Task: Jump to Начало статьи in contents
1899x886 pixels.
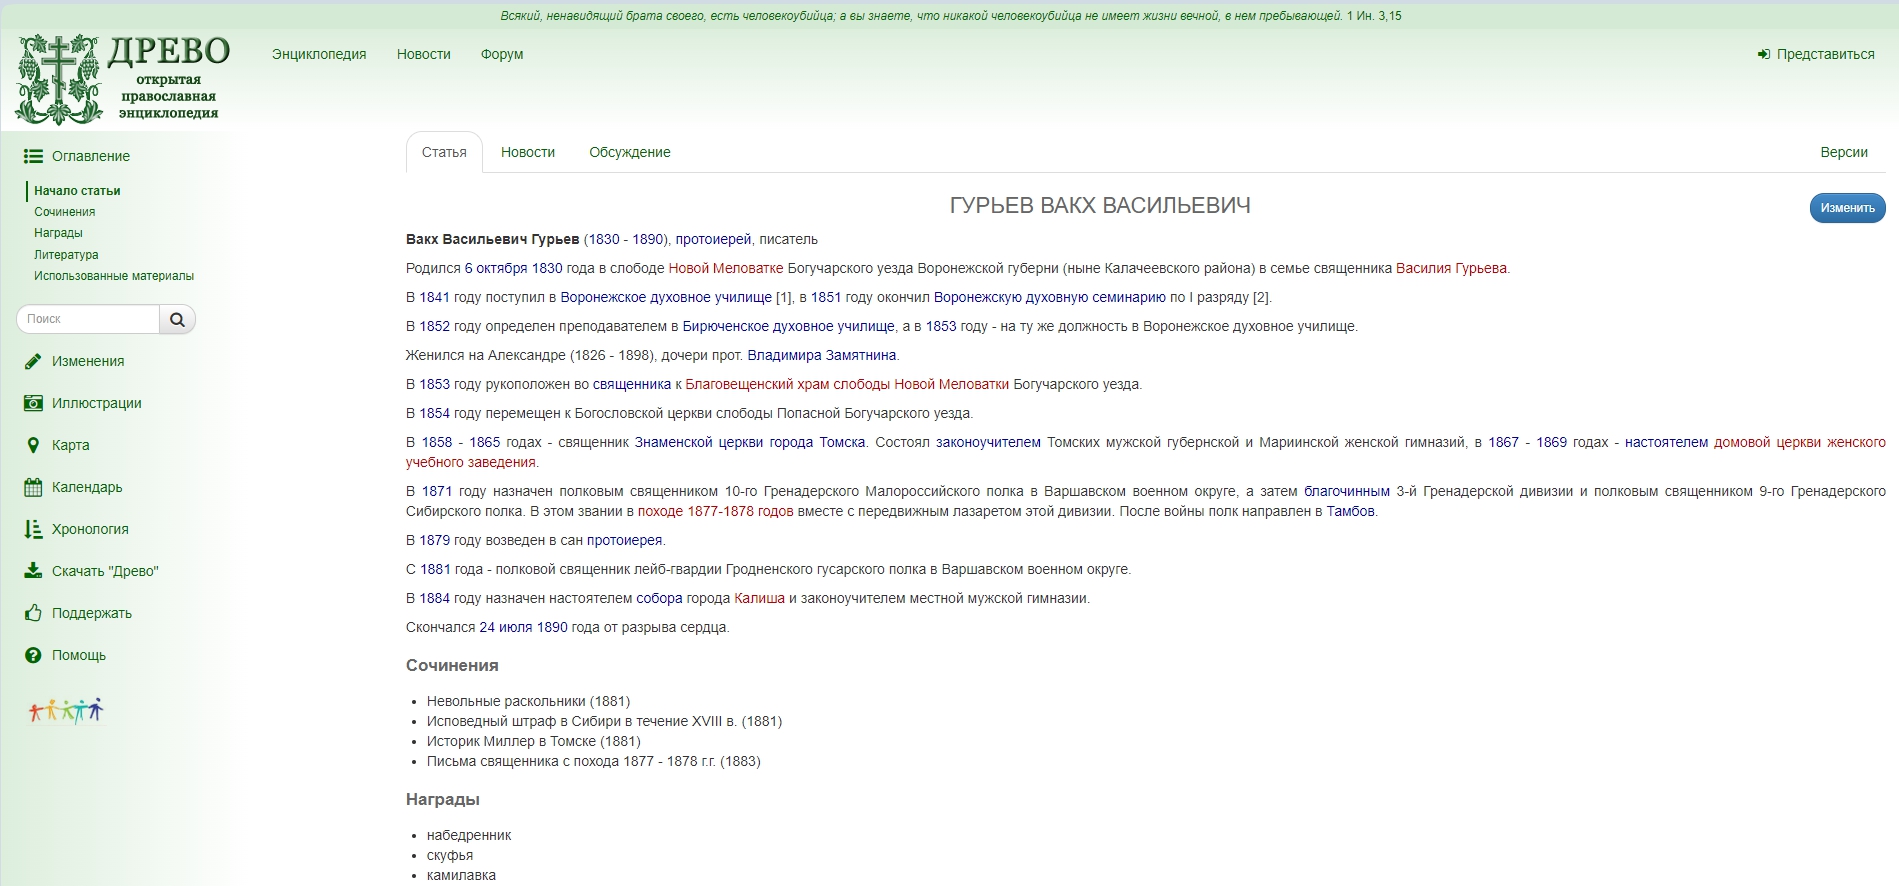Action: click(x=77, y=190)
